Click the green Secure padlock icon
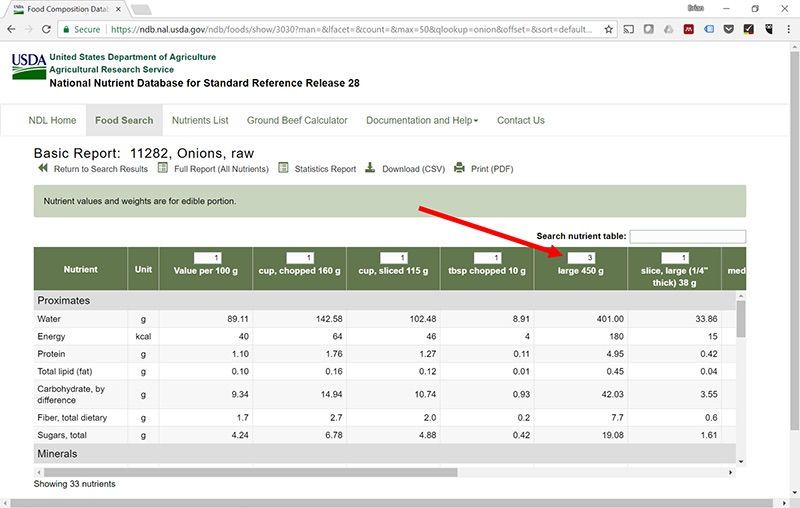Viewport: 800px width, 508px height. [x=66, y=30]
